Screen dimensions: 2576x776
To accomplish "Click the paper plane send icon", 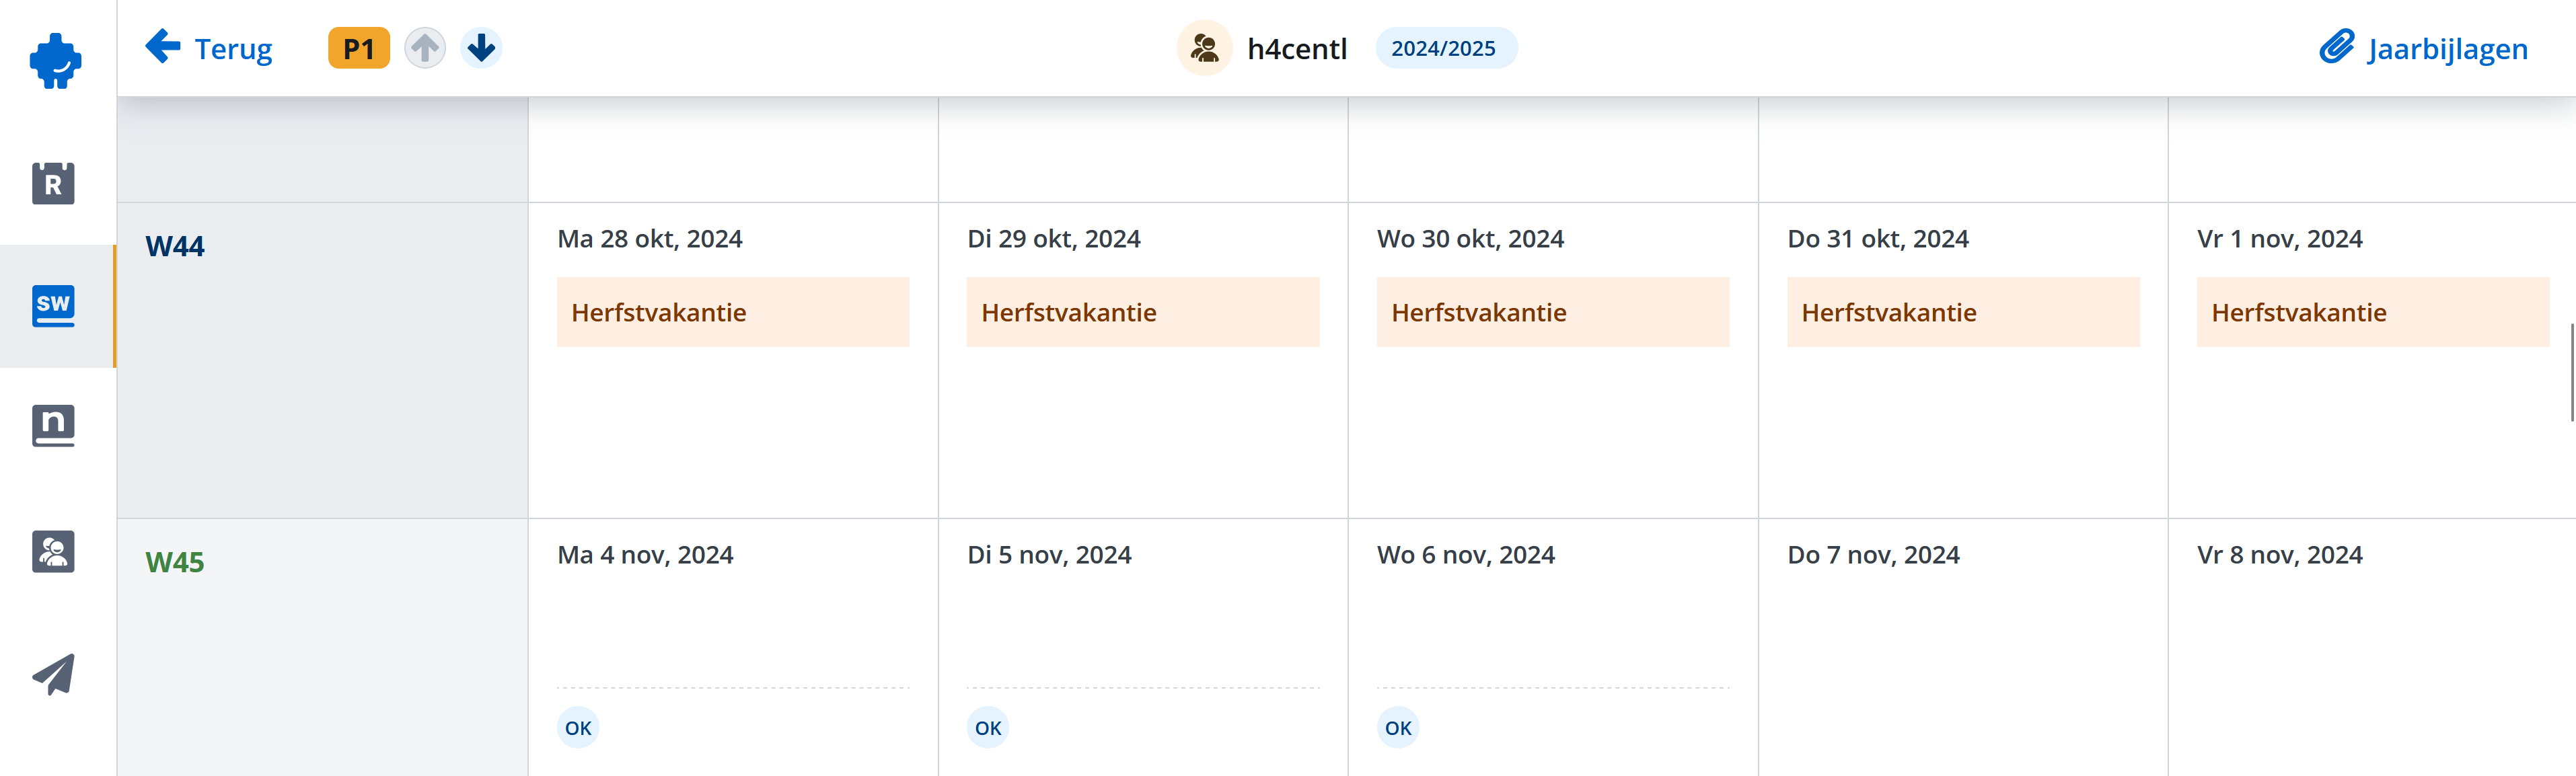I will 53,674.
